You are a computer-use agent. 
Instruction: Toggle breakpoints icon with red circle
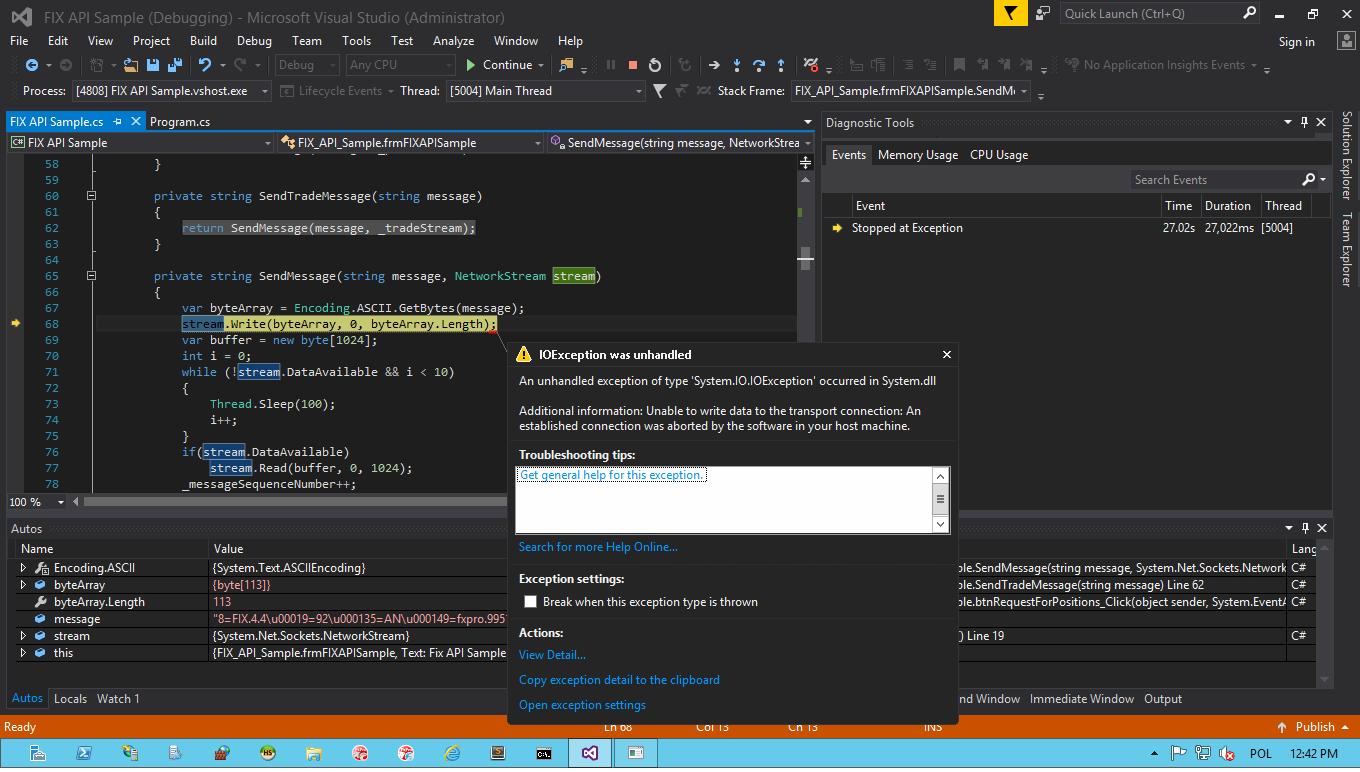click(x=812, y=65)
